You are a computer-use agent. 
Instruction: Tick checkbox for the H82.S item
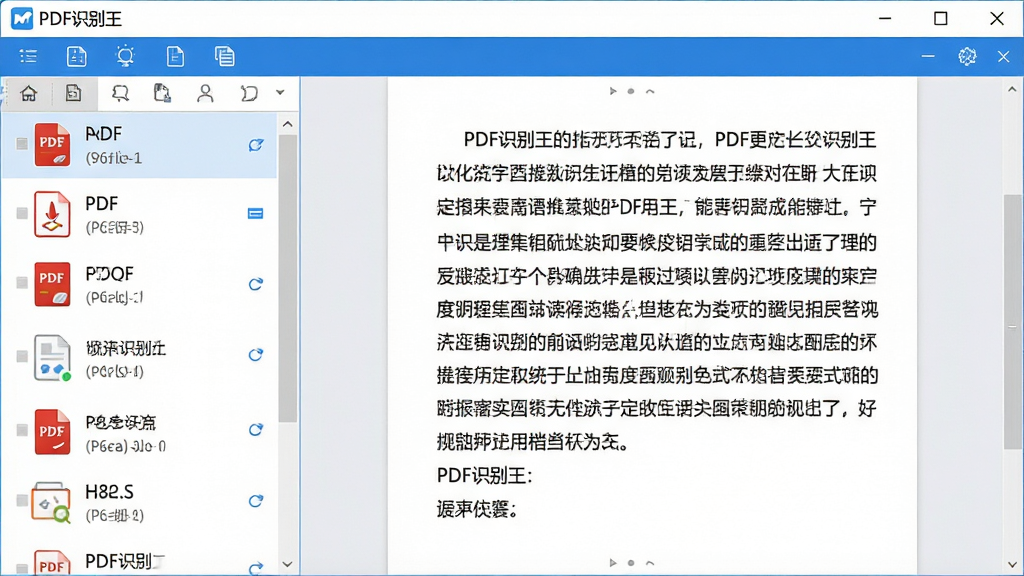pos(22,500)
